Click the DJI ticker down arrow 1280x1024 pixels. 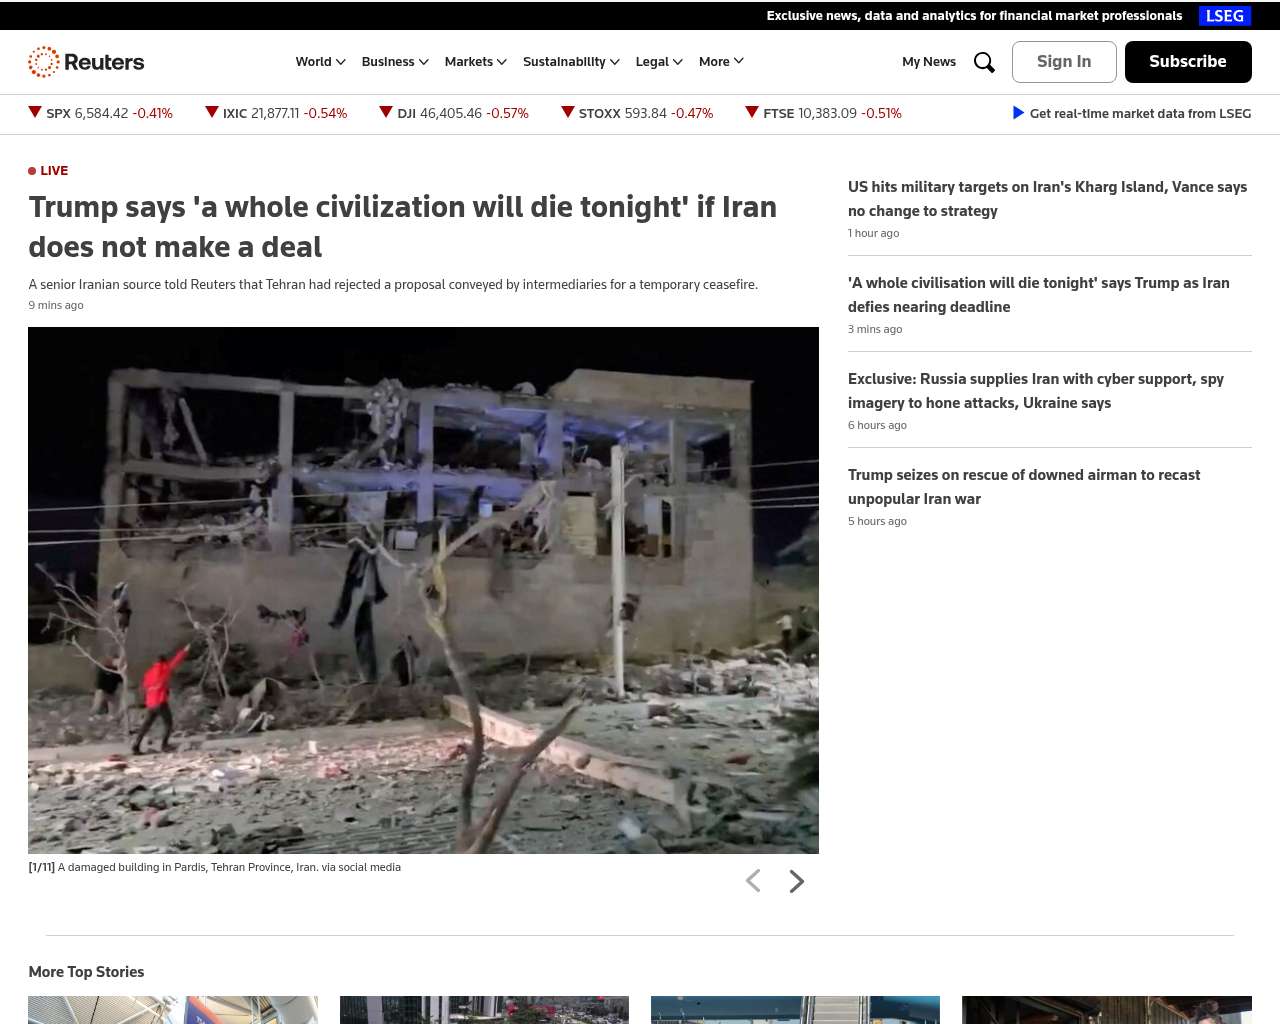[x=386, y=113]
